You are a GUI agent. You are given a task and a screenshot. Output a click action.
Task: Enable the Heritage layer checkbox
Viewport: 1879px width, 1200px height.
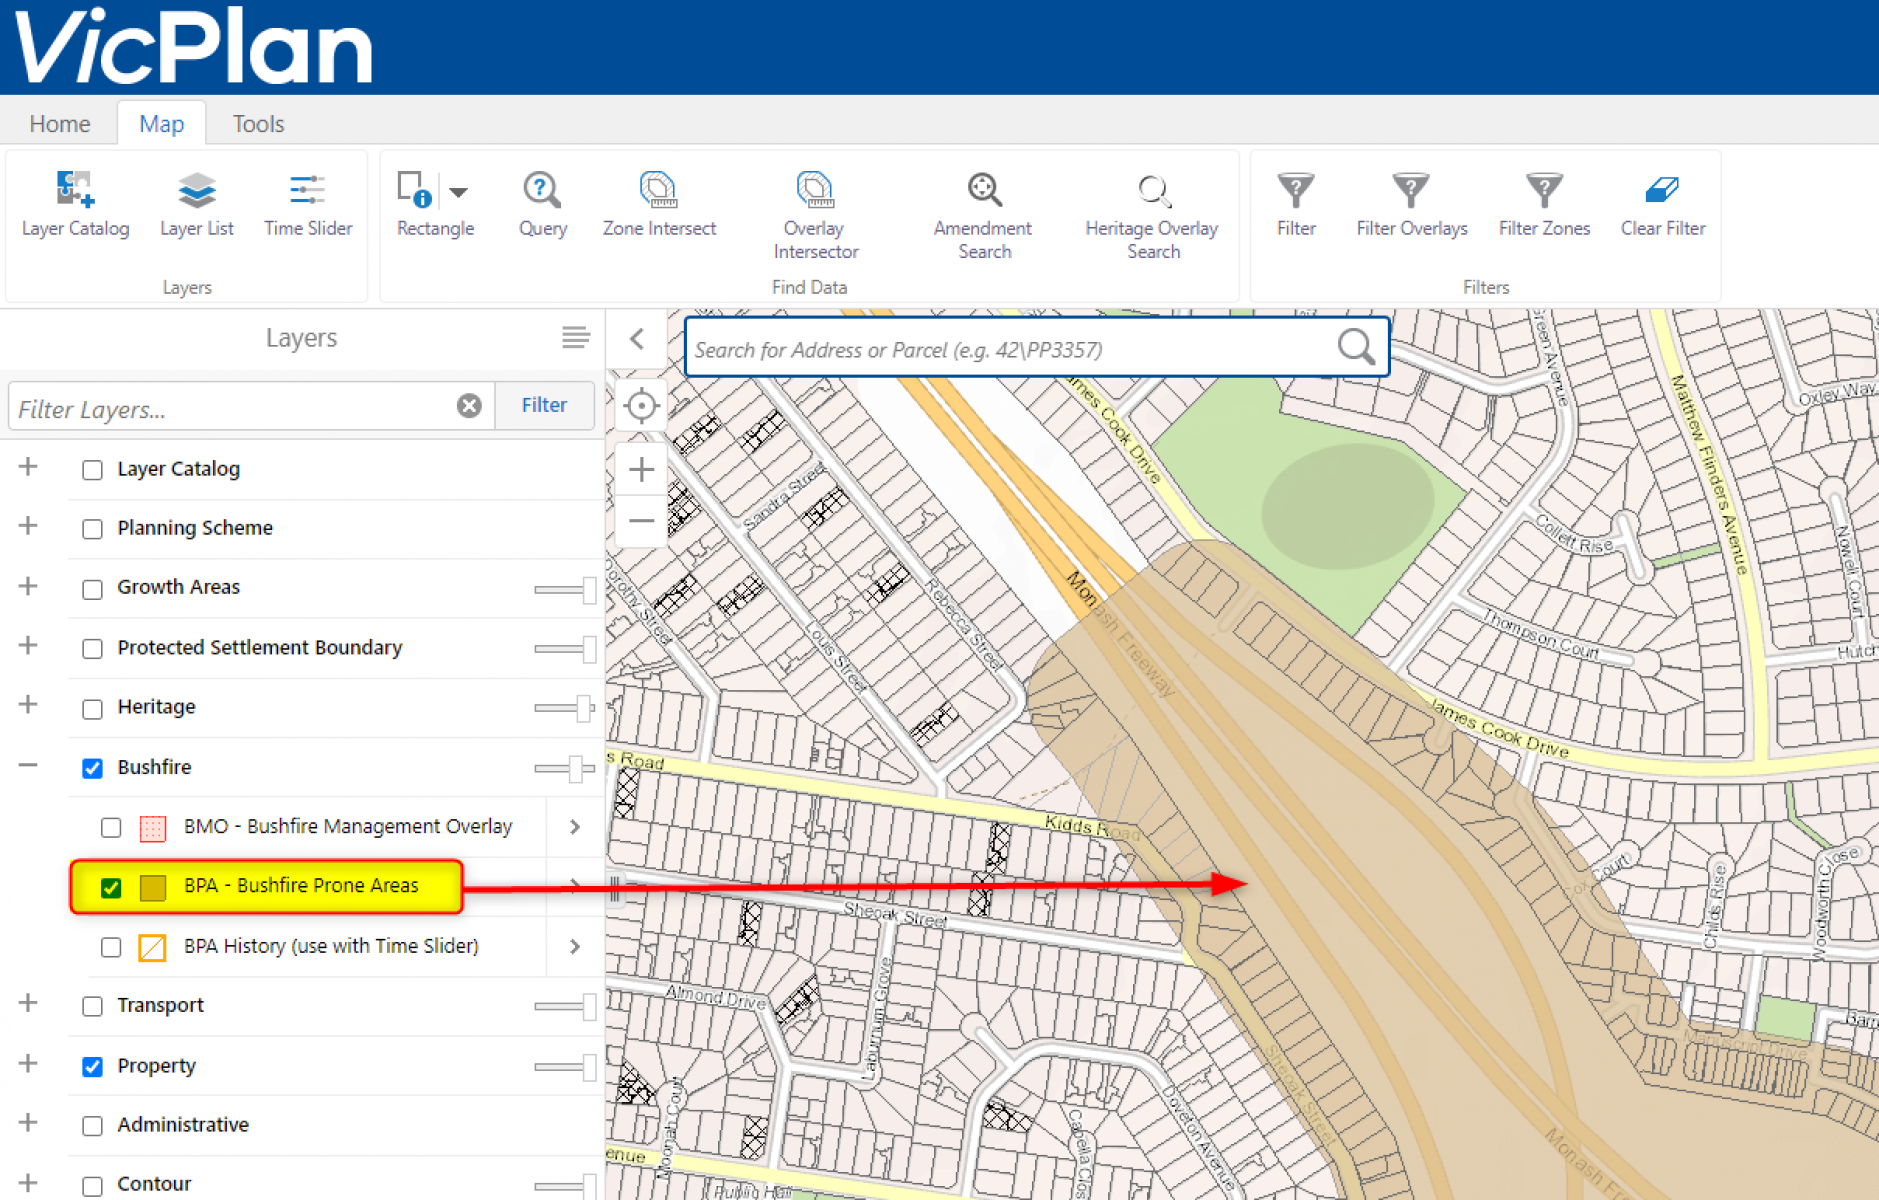coord(92,709)
